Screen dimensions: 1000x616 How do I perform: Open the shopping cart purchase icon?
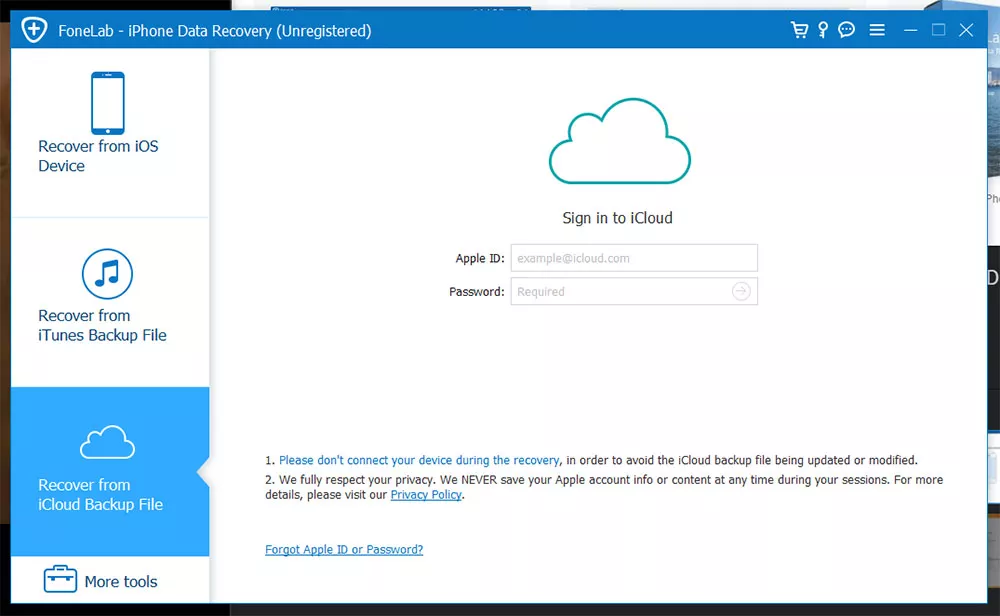coord(799,30)
